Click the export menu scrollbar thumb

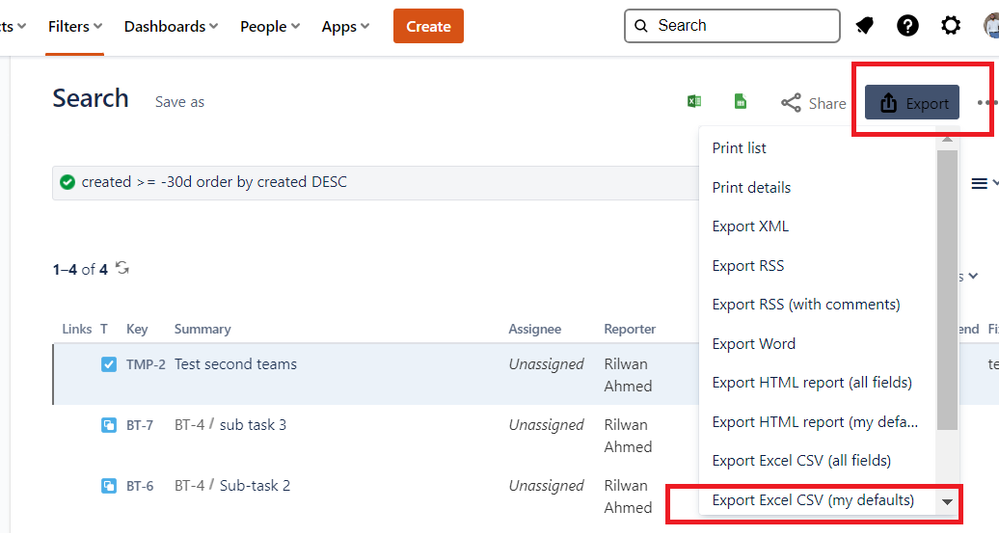pos(947,290)
